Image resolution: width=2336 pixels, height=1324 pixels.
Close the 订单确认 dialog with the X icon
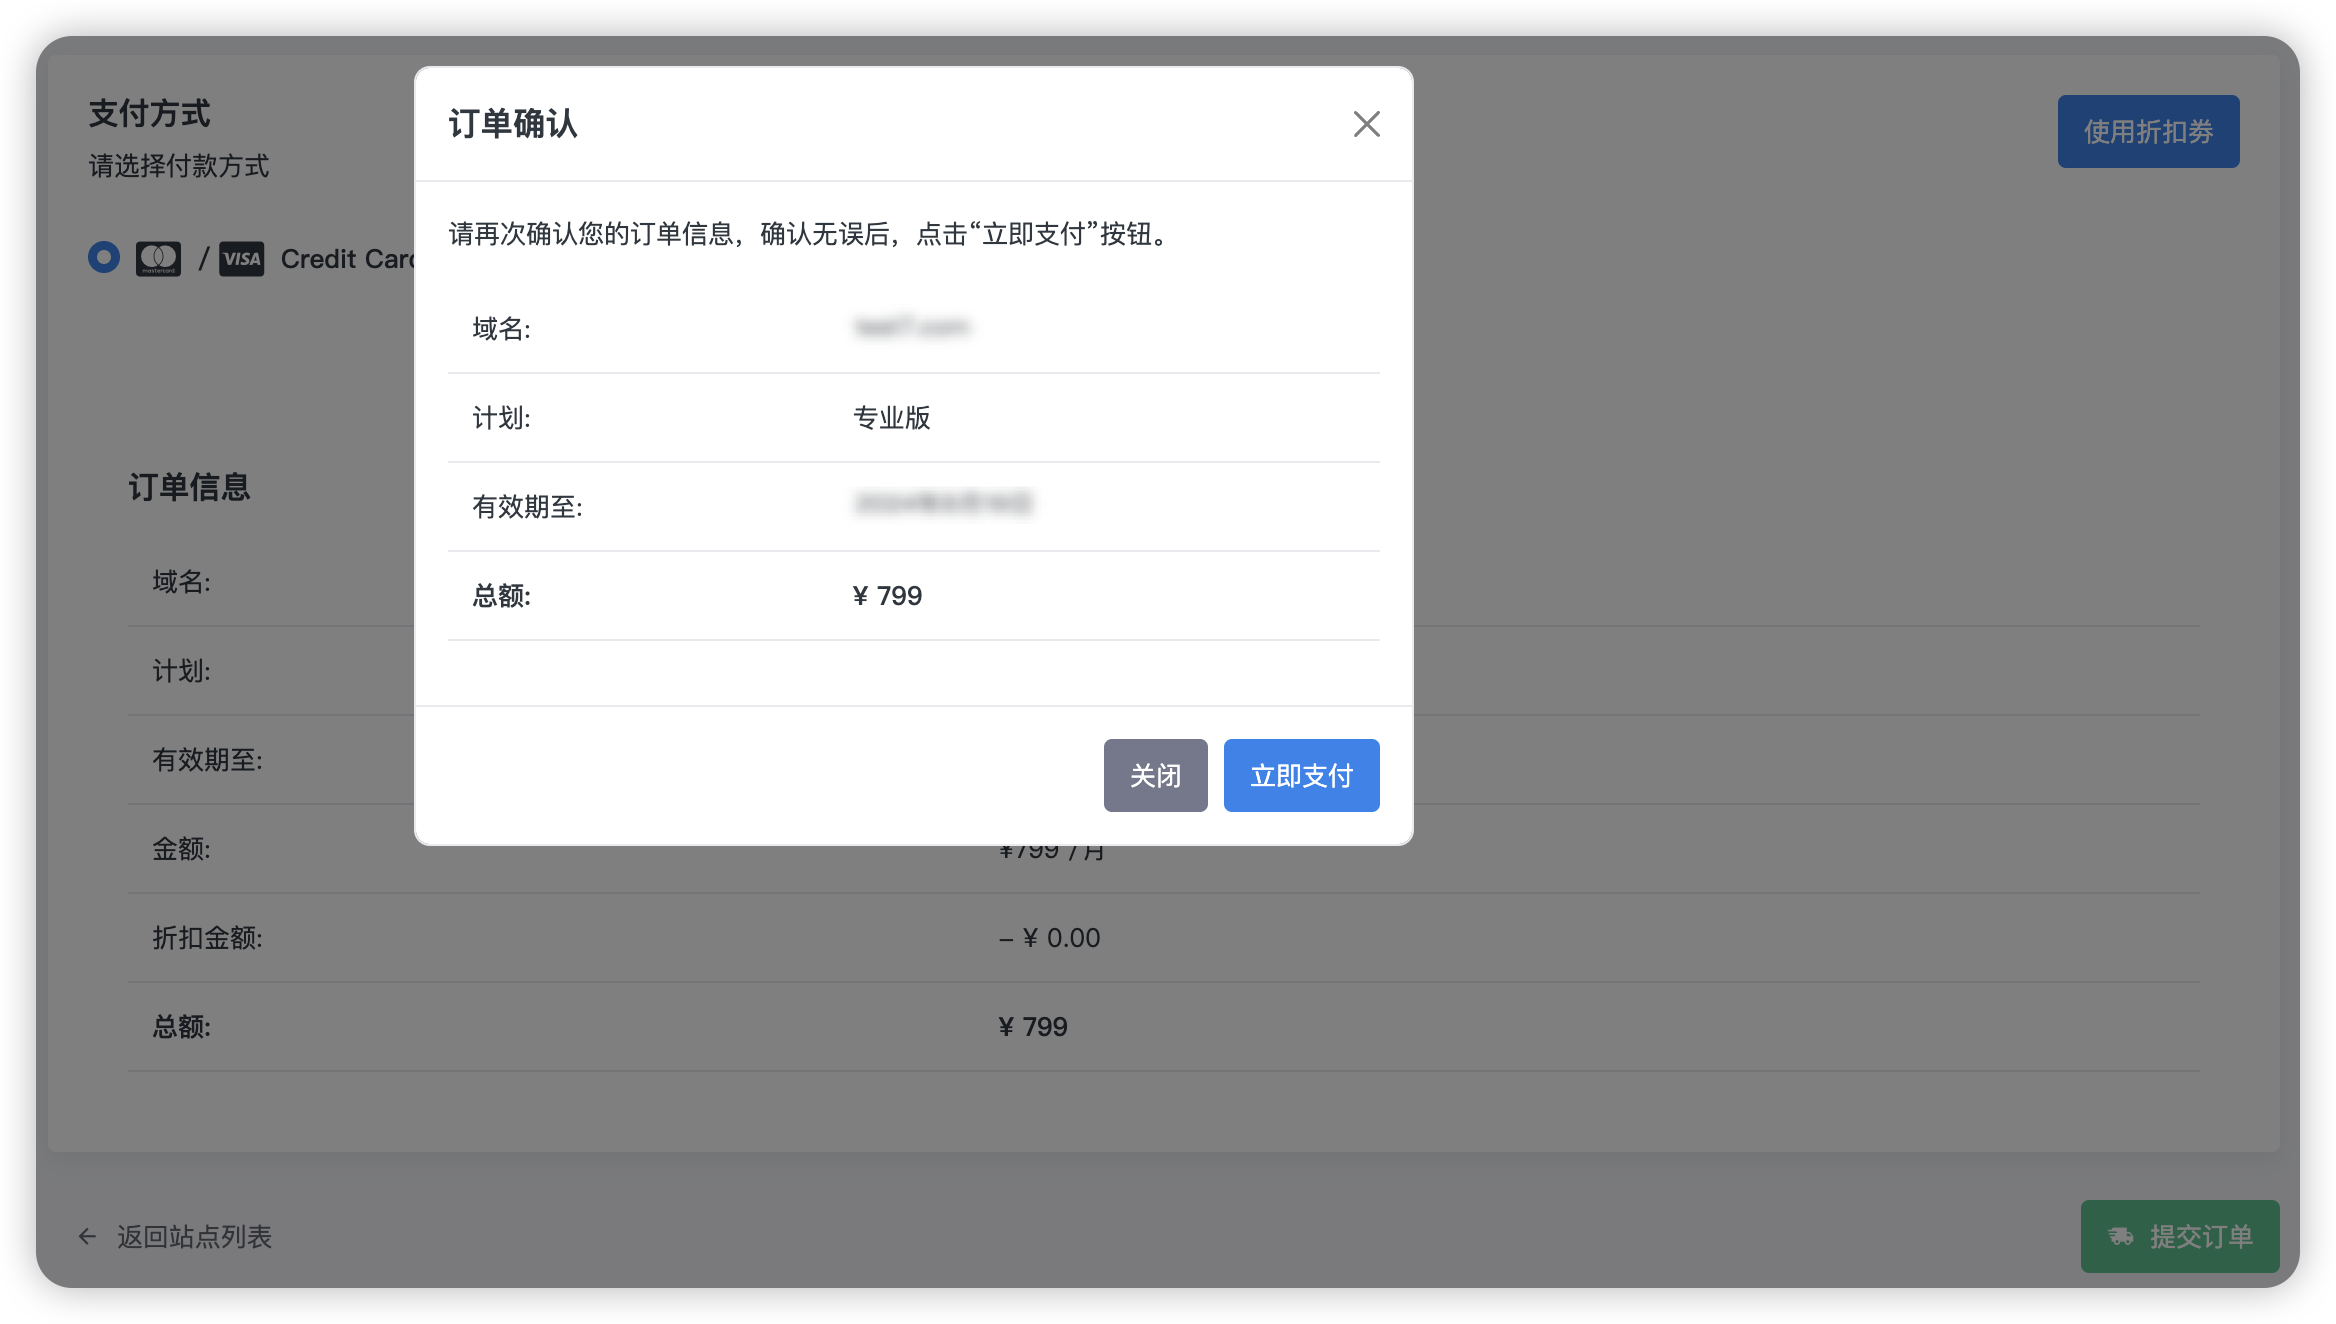click(x=1366, y=124)
